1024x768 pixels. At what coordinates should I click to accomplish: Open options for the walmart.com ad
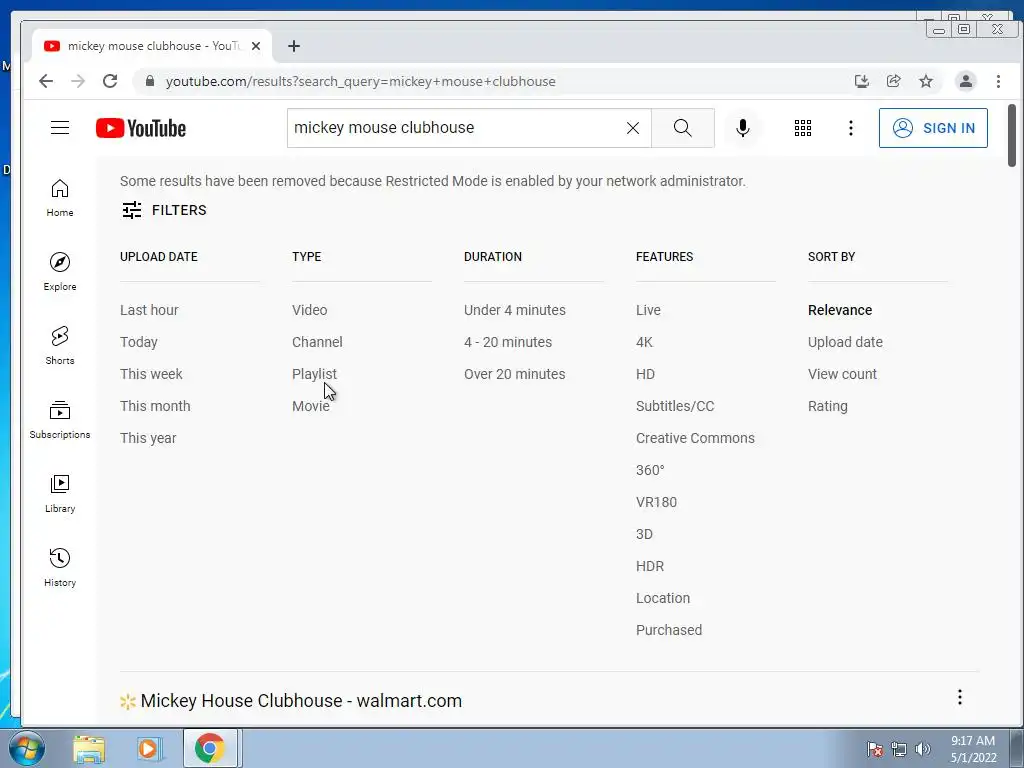[x=959, y=697]
